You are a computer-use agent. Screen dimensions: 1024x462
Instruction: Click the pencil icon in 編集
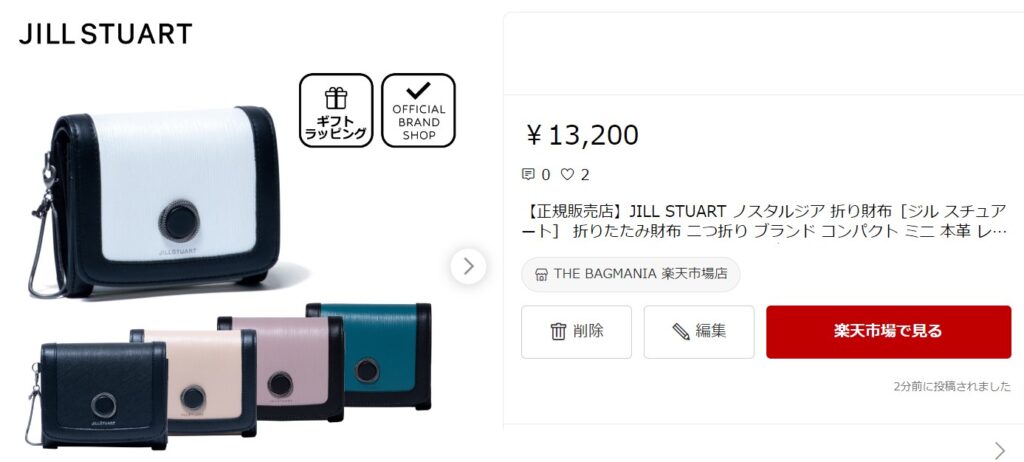[x=681, y=331]
